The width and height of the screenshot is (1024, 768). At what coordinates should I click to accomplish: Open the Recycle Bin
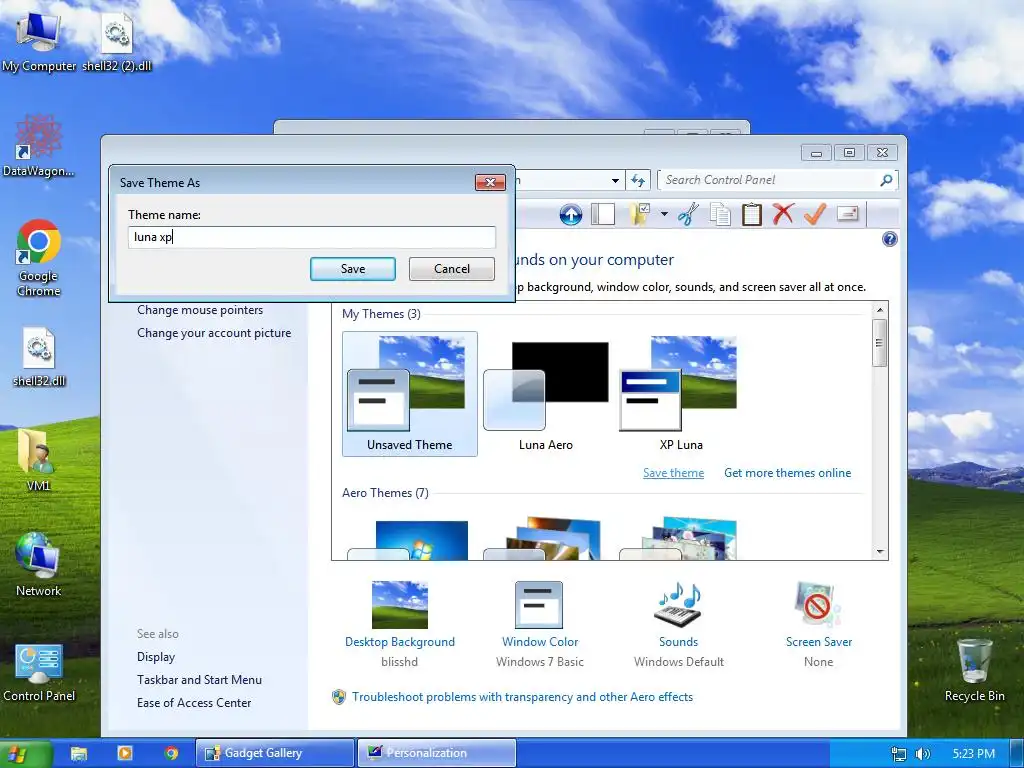click(974, 670)
